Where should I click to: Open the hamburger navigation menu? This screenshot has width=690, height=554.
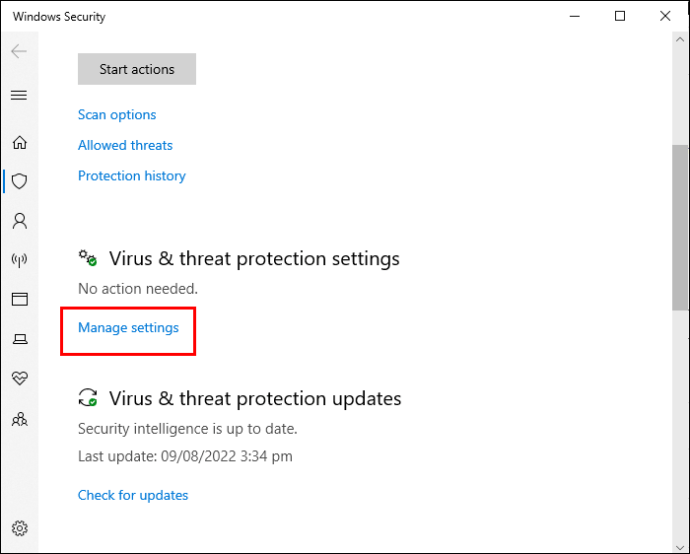coord(19,95)
